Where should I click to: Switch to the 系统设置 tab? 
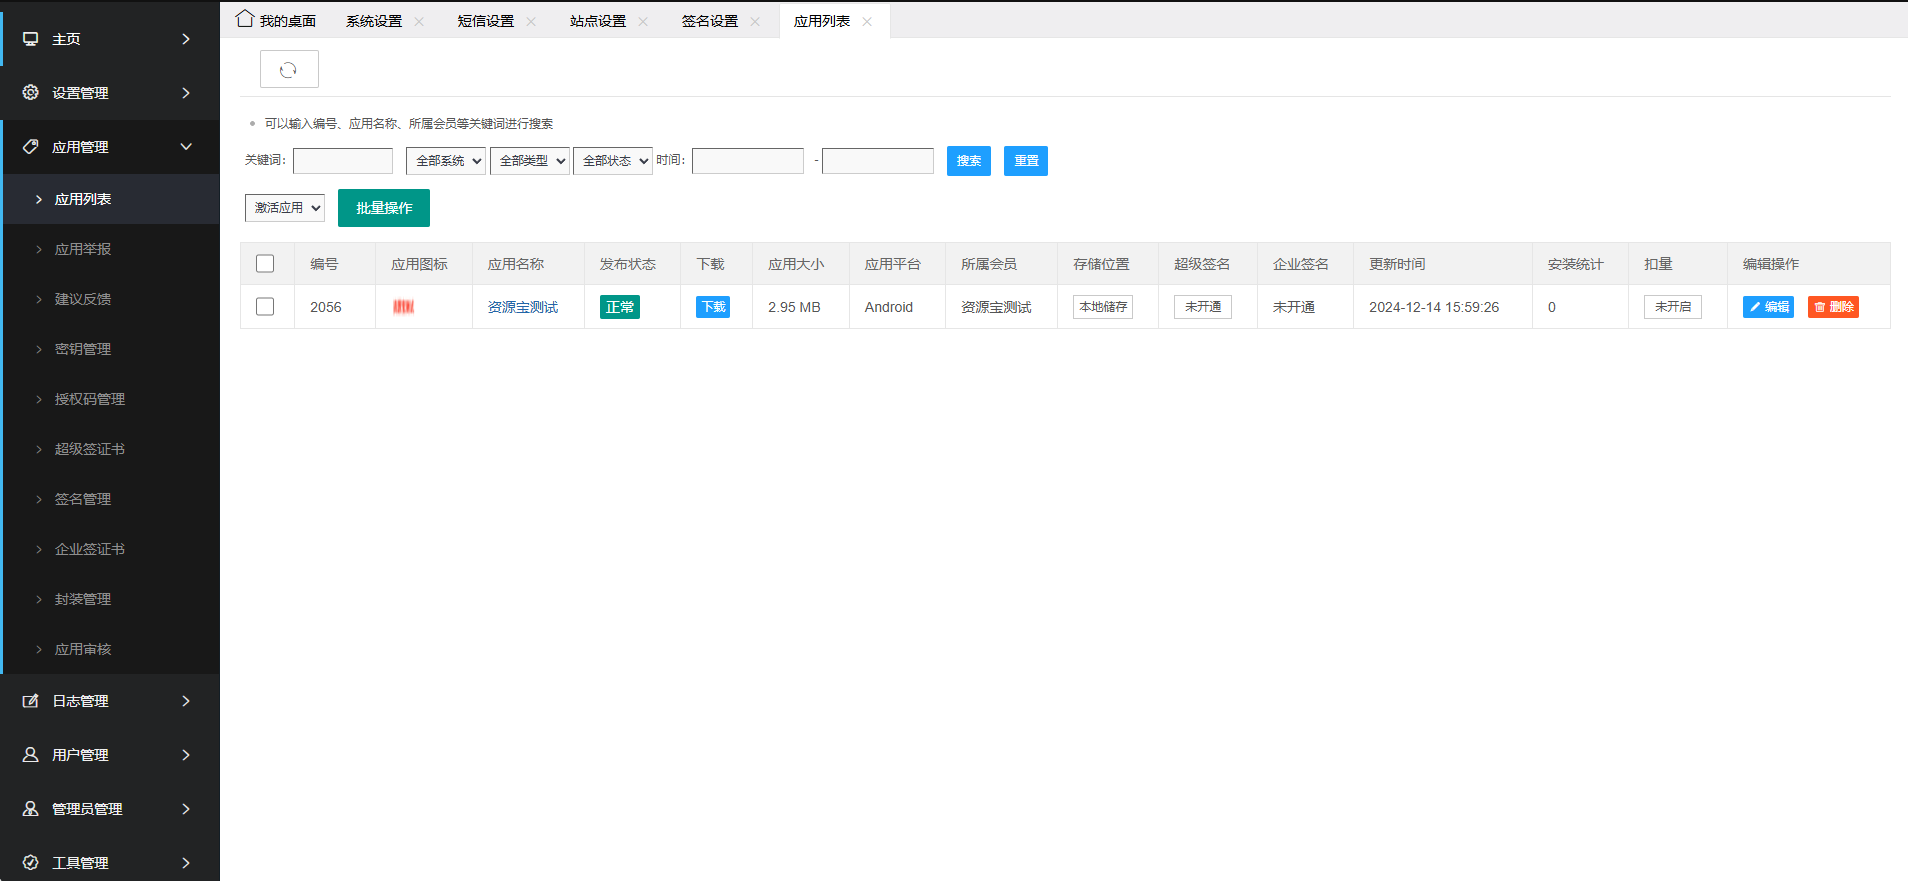[374, 21]
